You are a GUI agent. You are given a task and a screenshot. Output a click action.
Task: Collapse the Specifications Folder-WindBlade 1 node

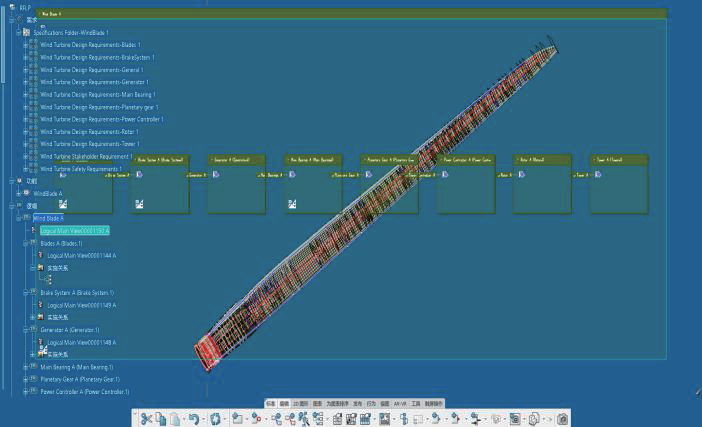pyautogui.click(x=16, y=32)
